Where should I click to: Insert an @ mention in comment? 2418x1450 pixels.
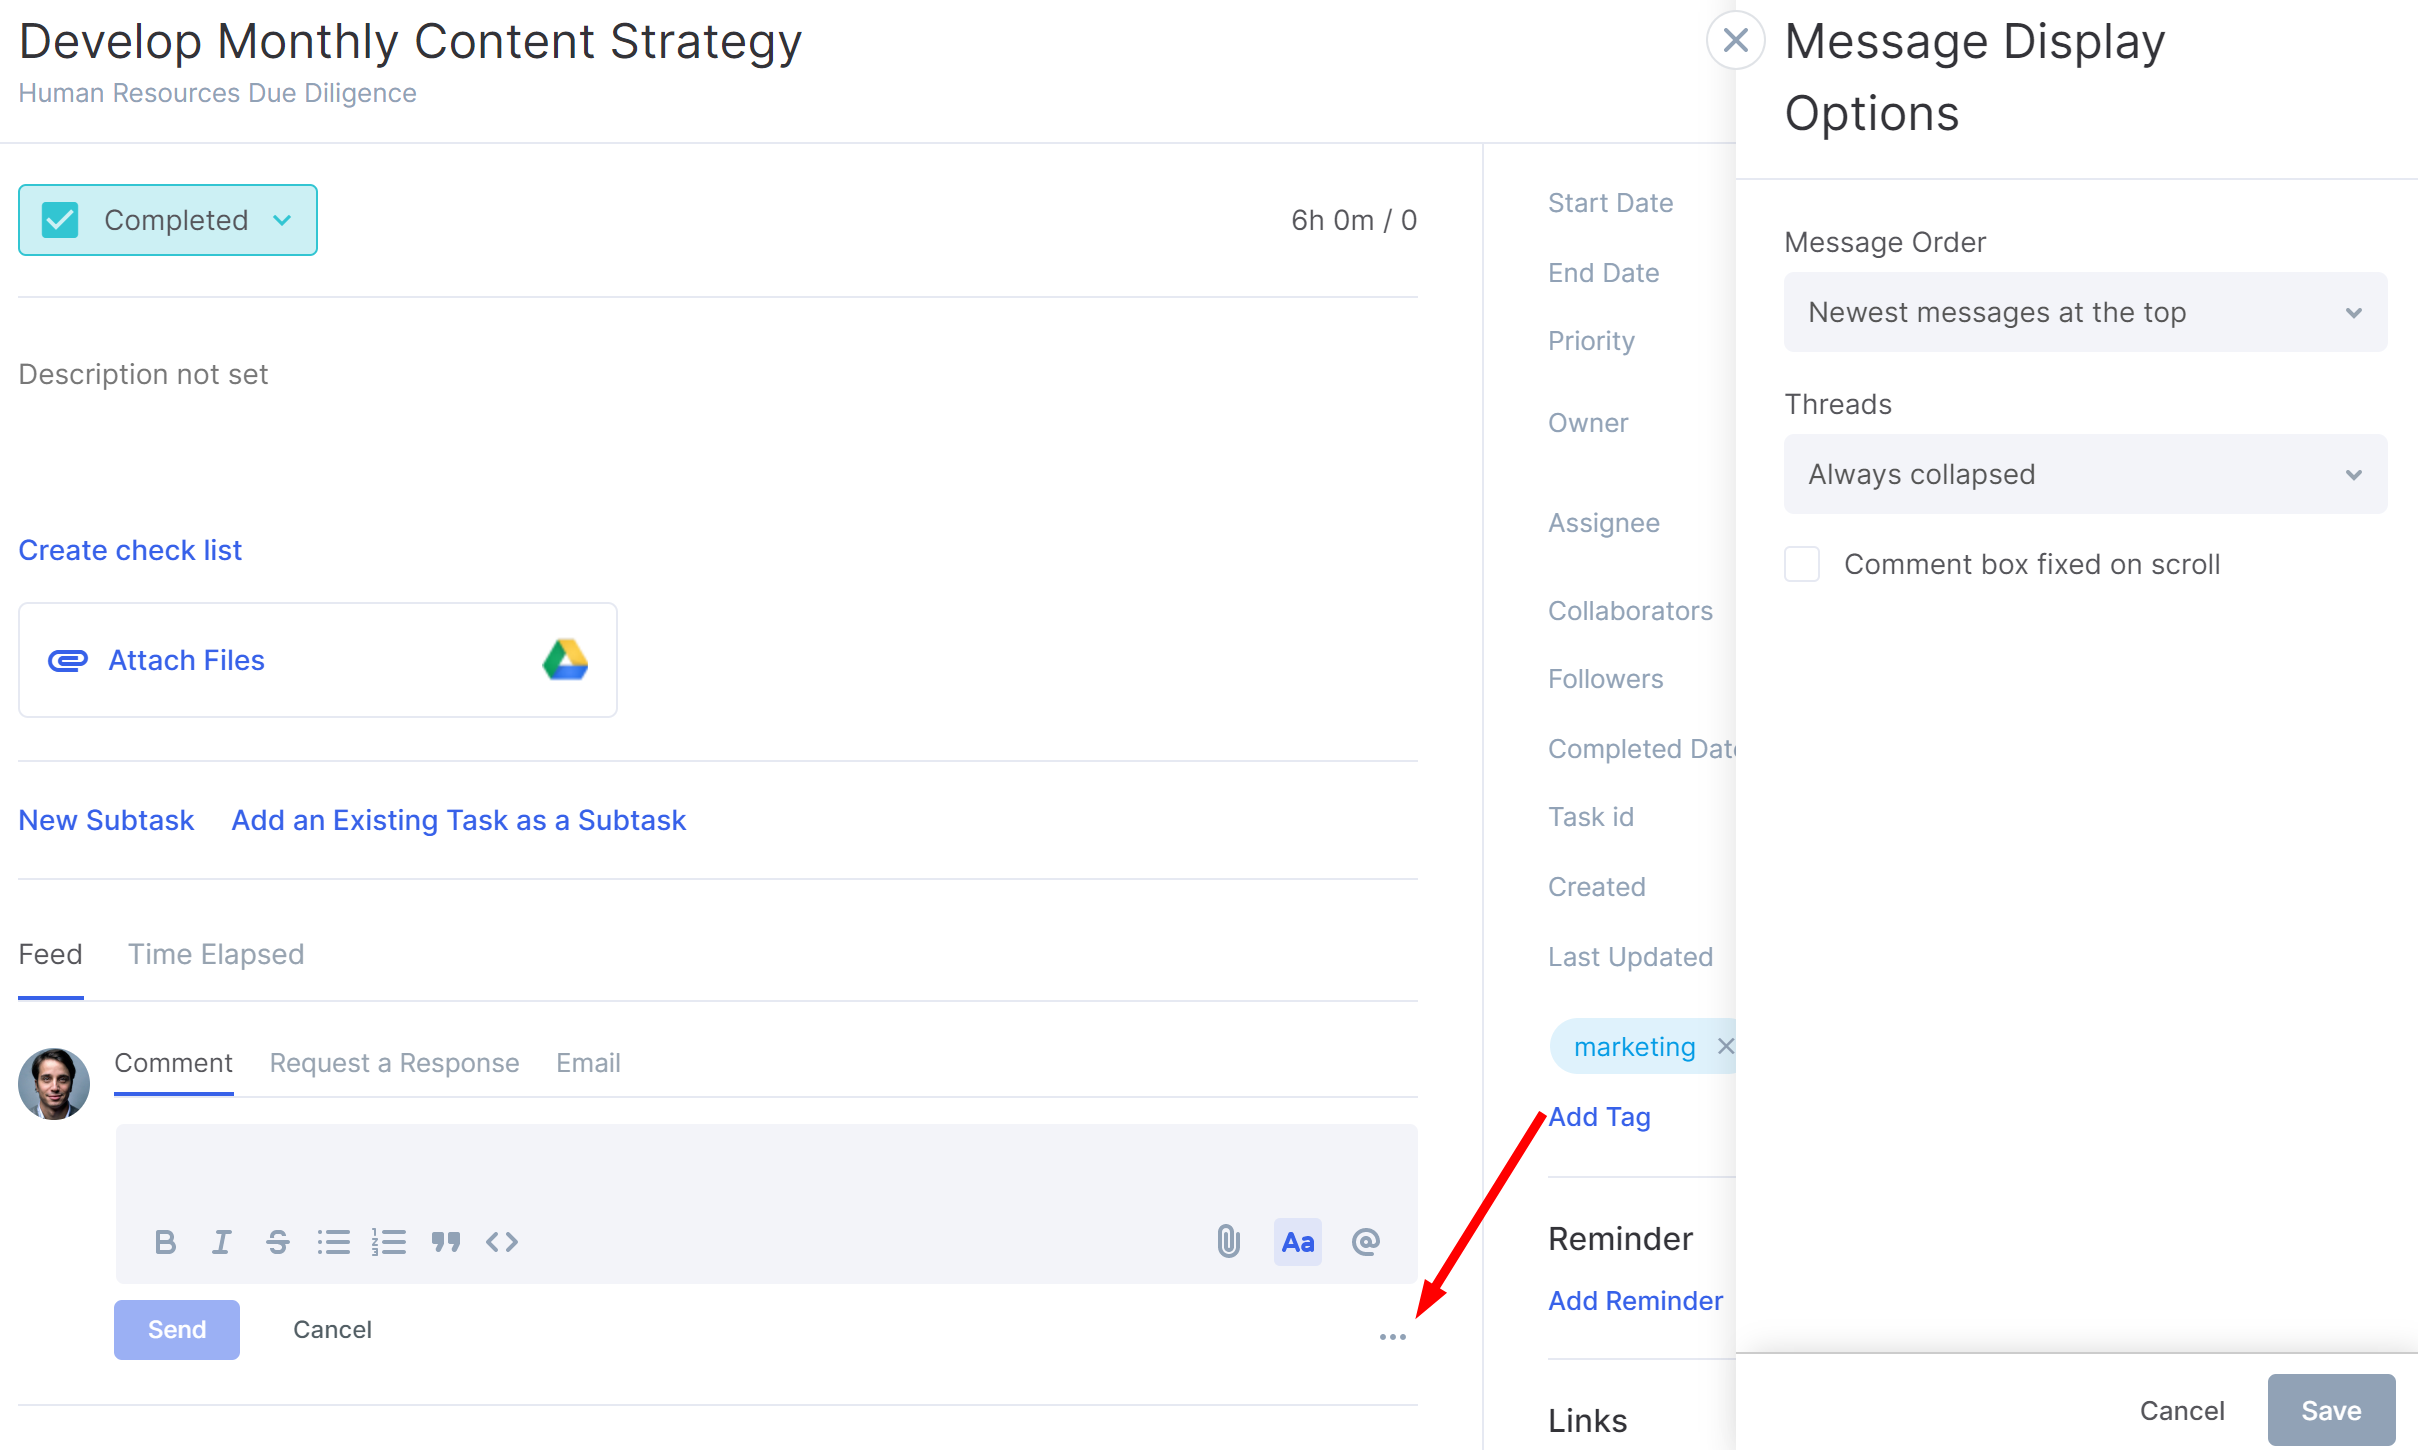point(1366,1242)
